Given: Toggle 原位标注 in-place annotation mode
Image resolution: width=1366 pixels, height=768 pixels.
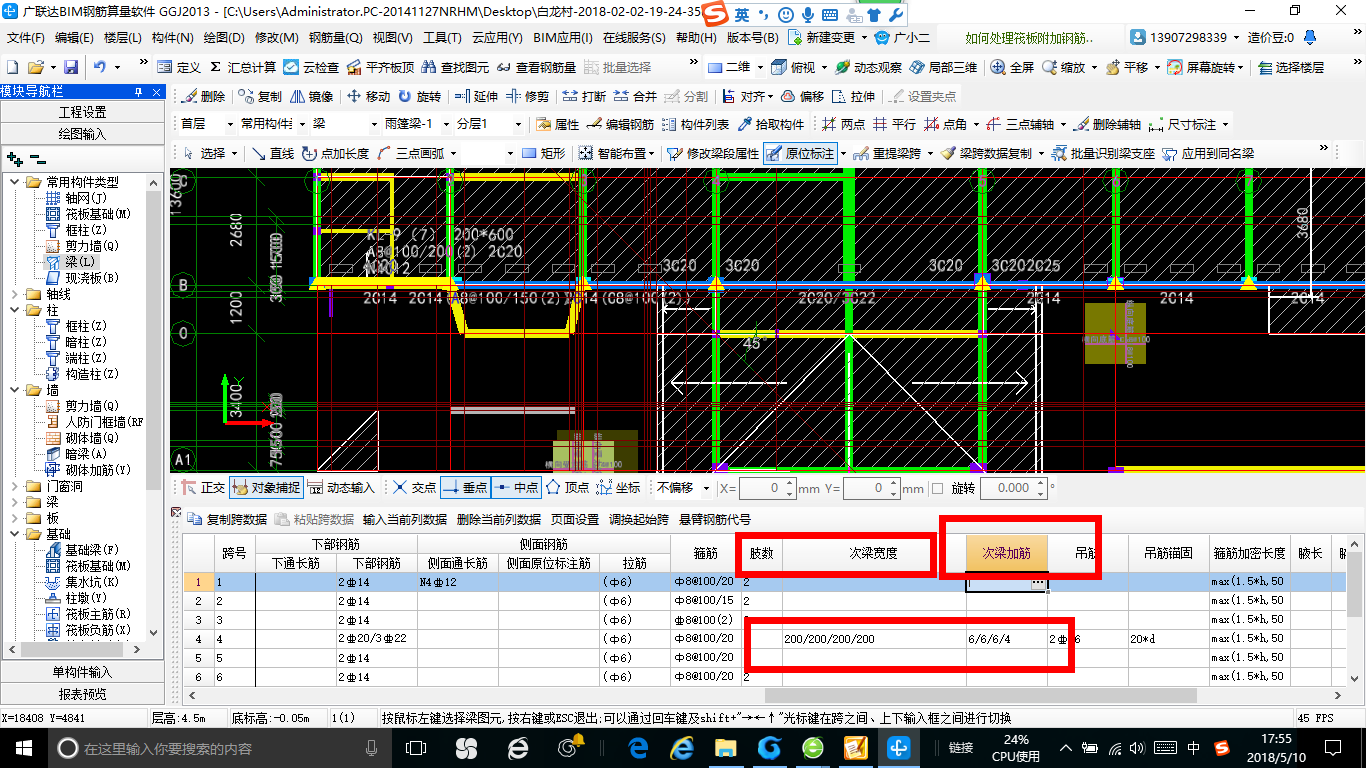Looking at the screenshot, I should (800, 153).
